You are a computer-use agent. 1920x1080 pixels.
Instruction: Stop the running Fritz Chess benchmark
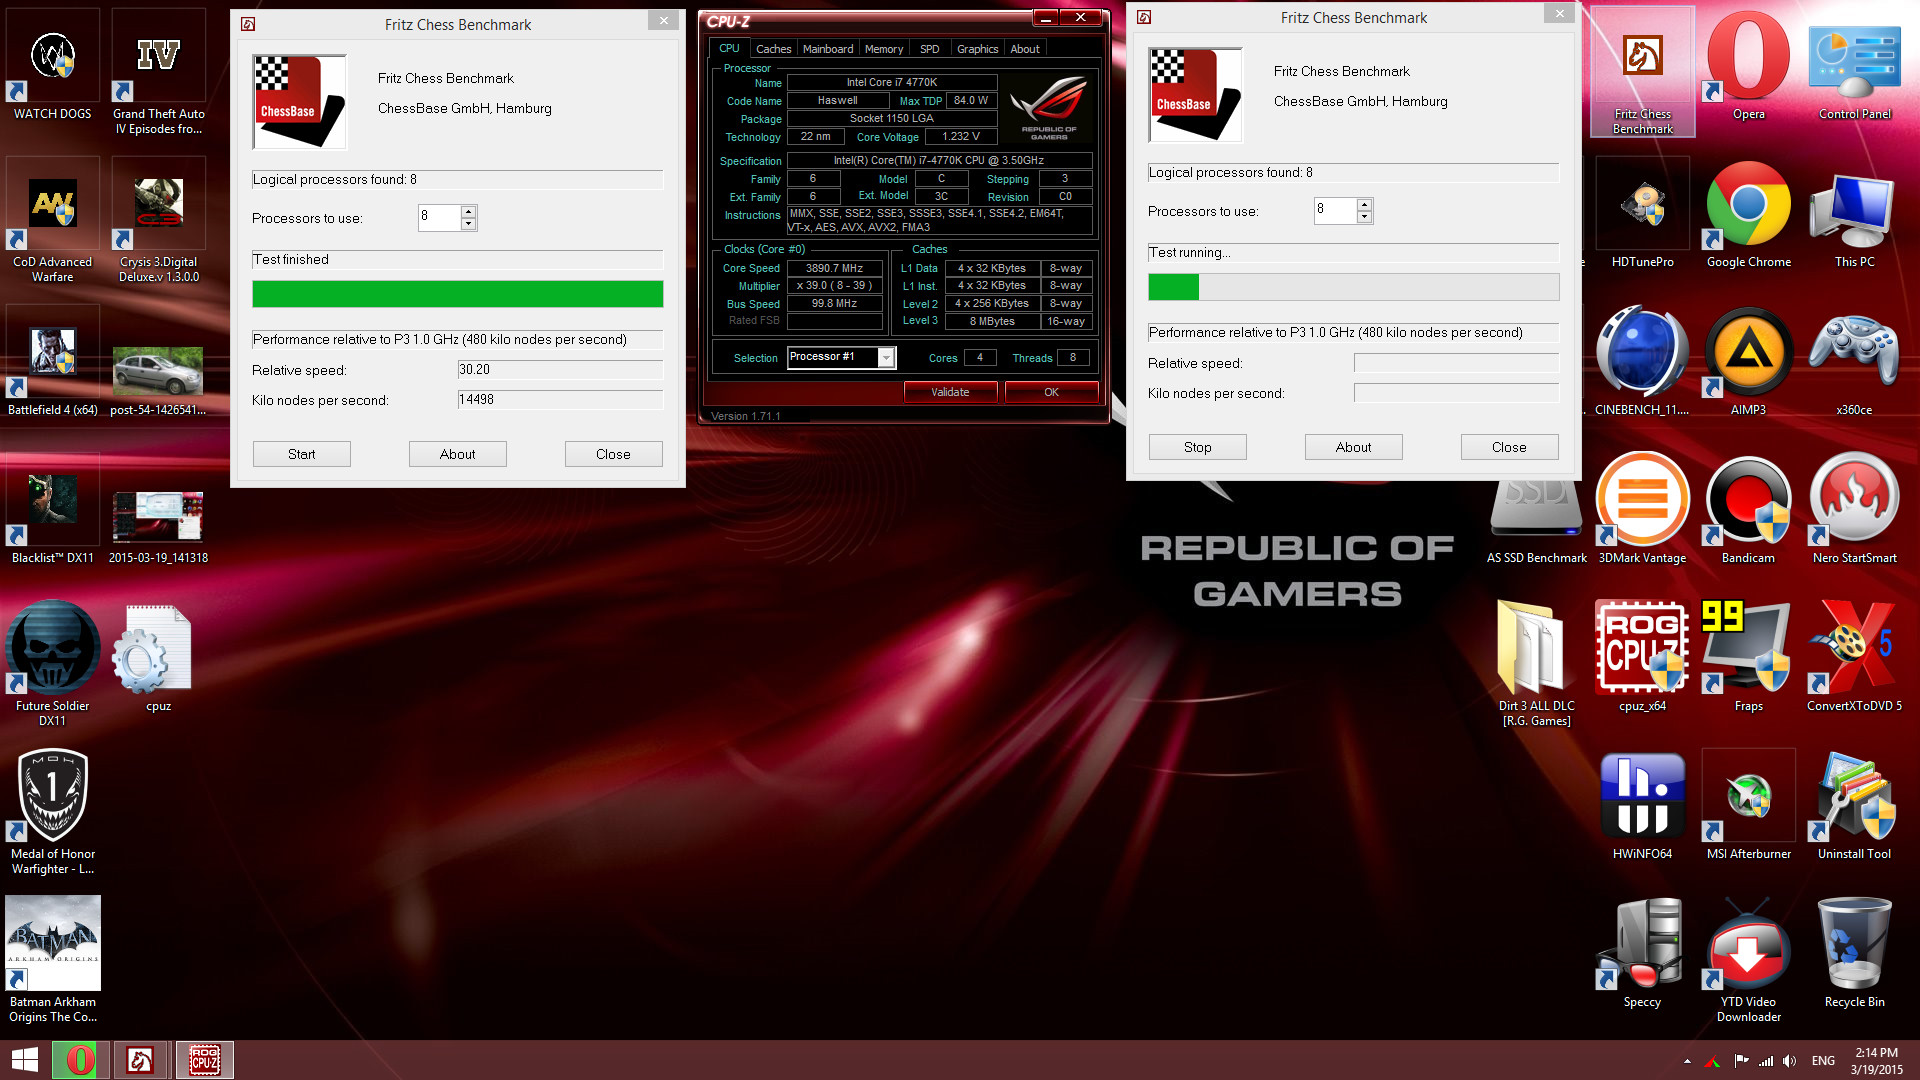(1197, 447)
